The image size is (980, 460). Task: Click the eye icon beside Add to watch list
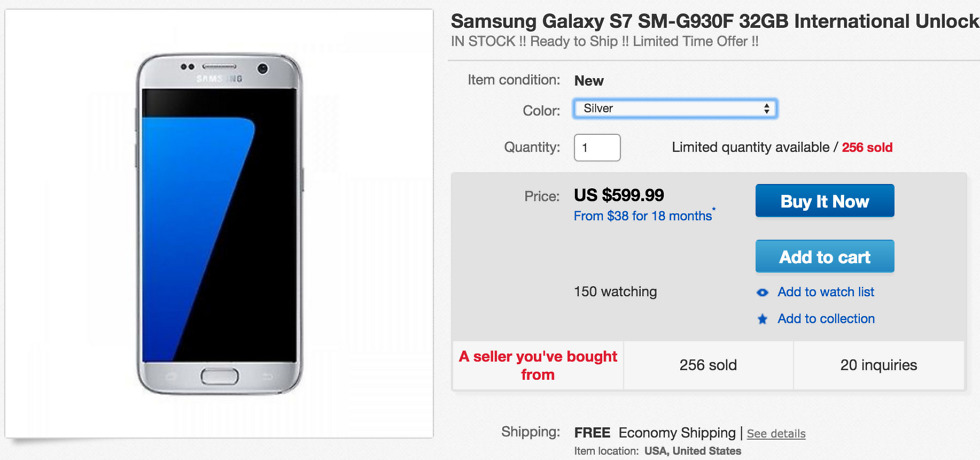(x=763, y=292)
